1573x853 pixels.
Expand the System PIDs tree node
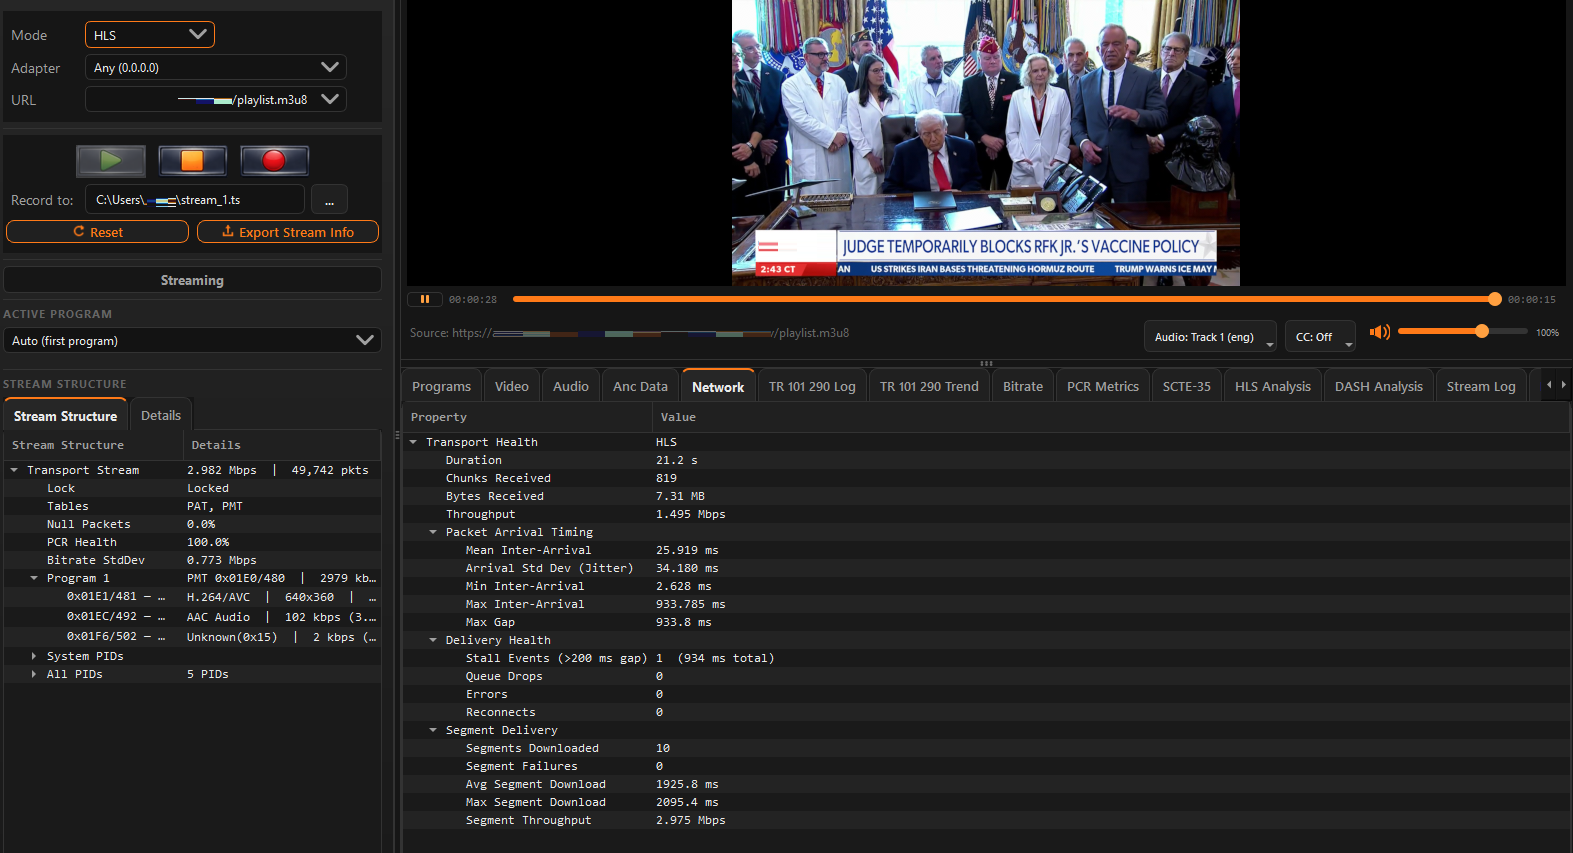pos(34,656)
